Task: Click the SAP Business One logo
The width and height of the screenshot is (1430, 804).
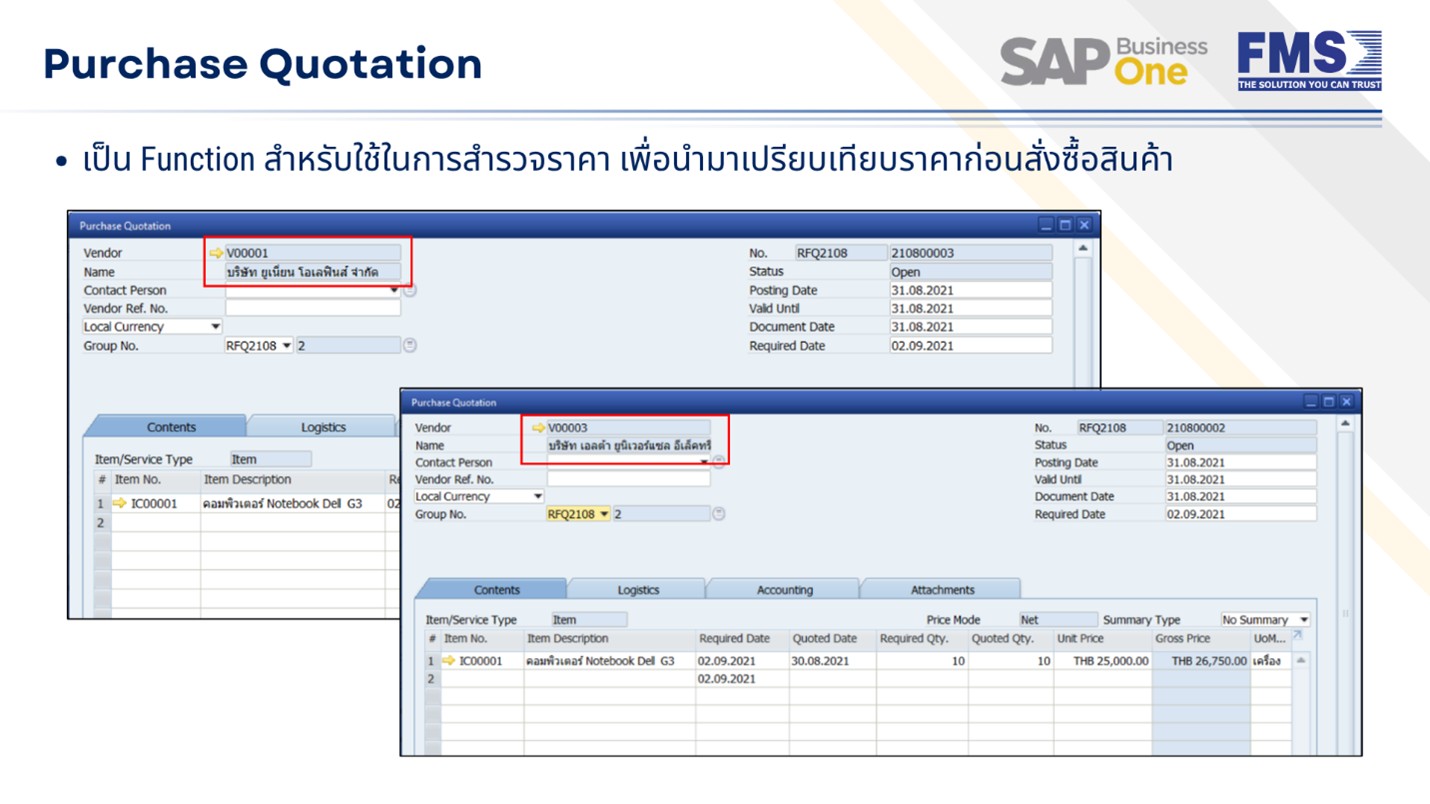Action: coord(1103,61)
